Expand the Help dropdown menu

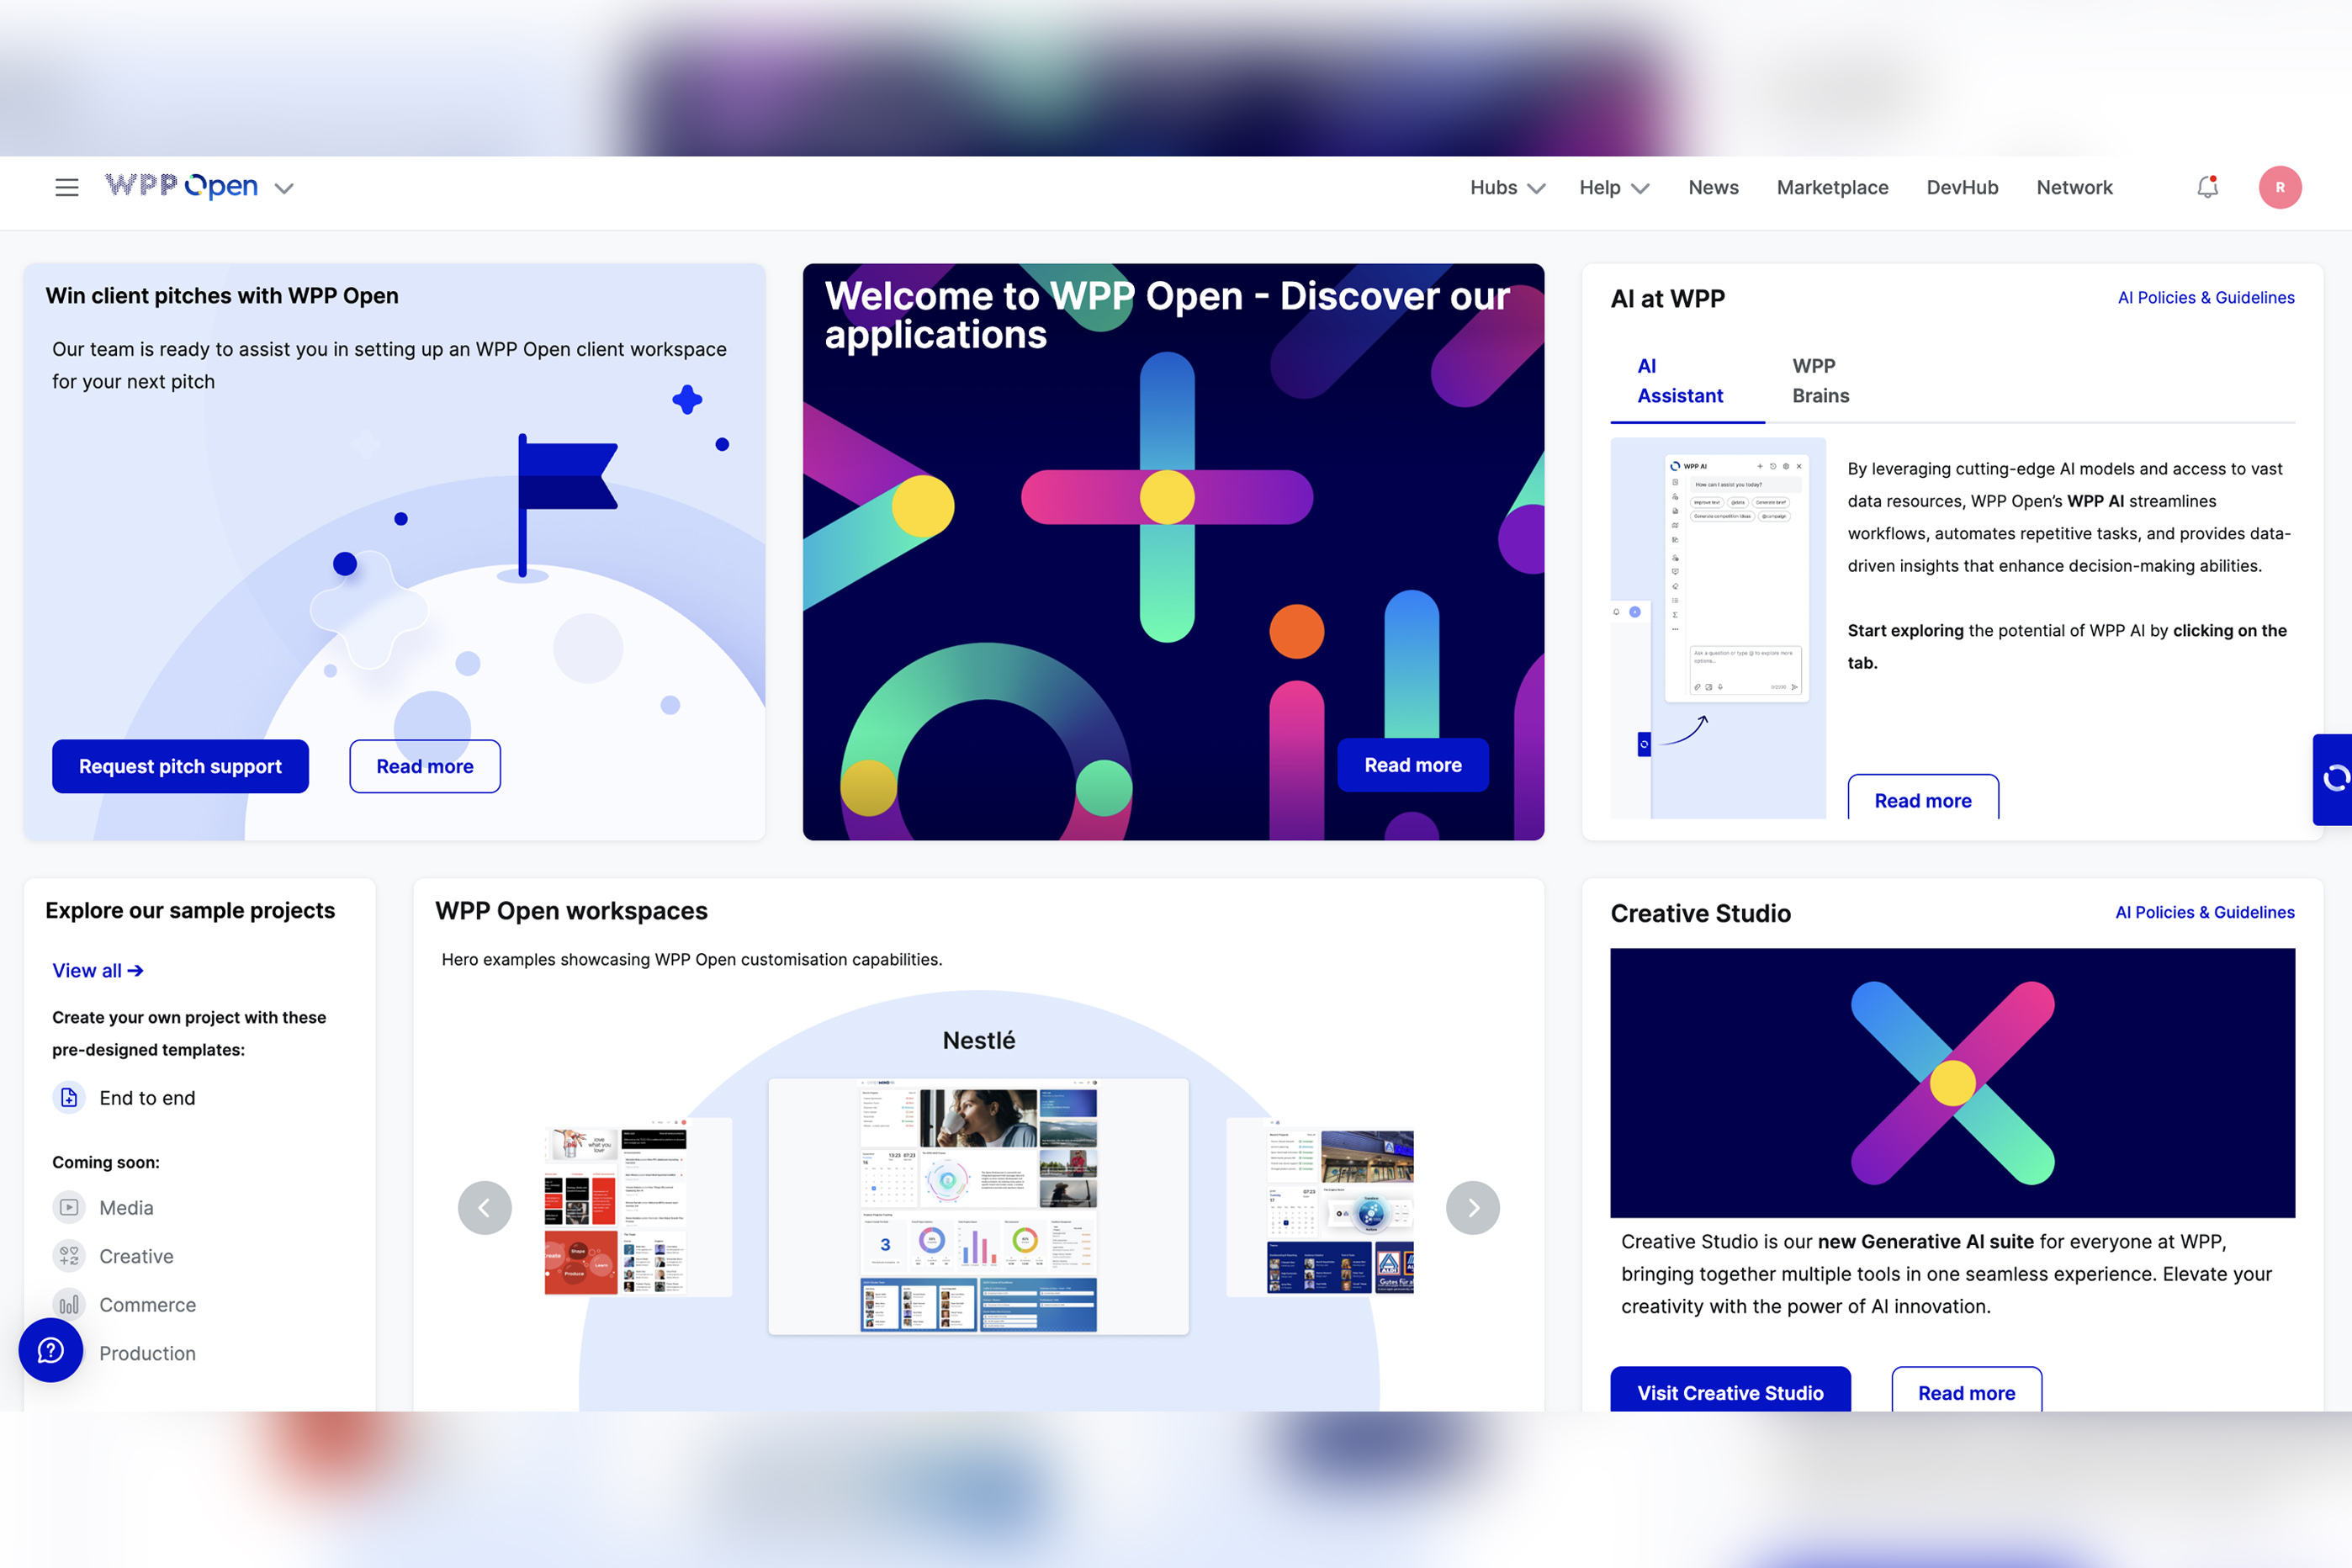(1613, 188)
